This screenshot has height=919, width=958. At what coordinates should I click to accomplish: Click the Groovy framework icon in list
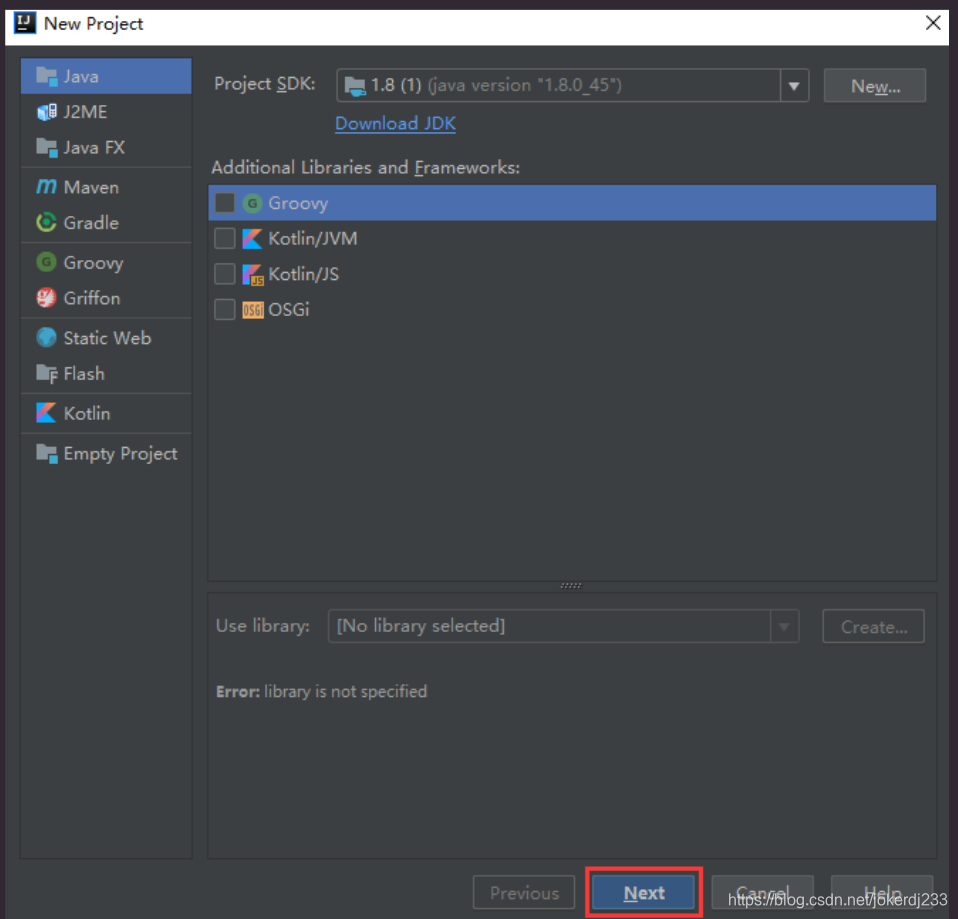coord(252,203)
